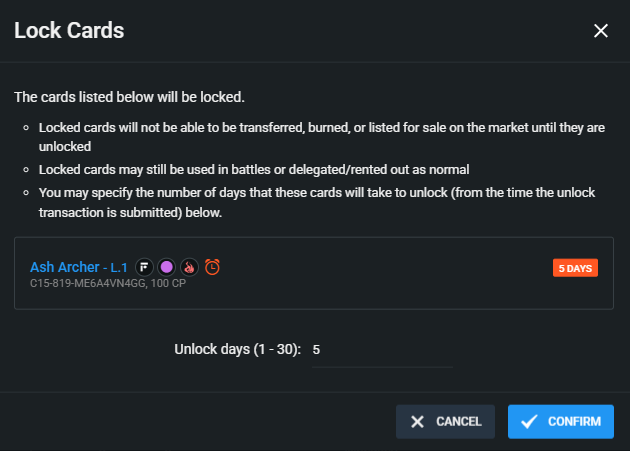Click the bullet about specifying unlock days
Viewport: 630px width, 451px height.
317,203
